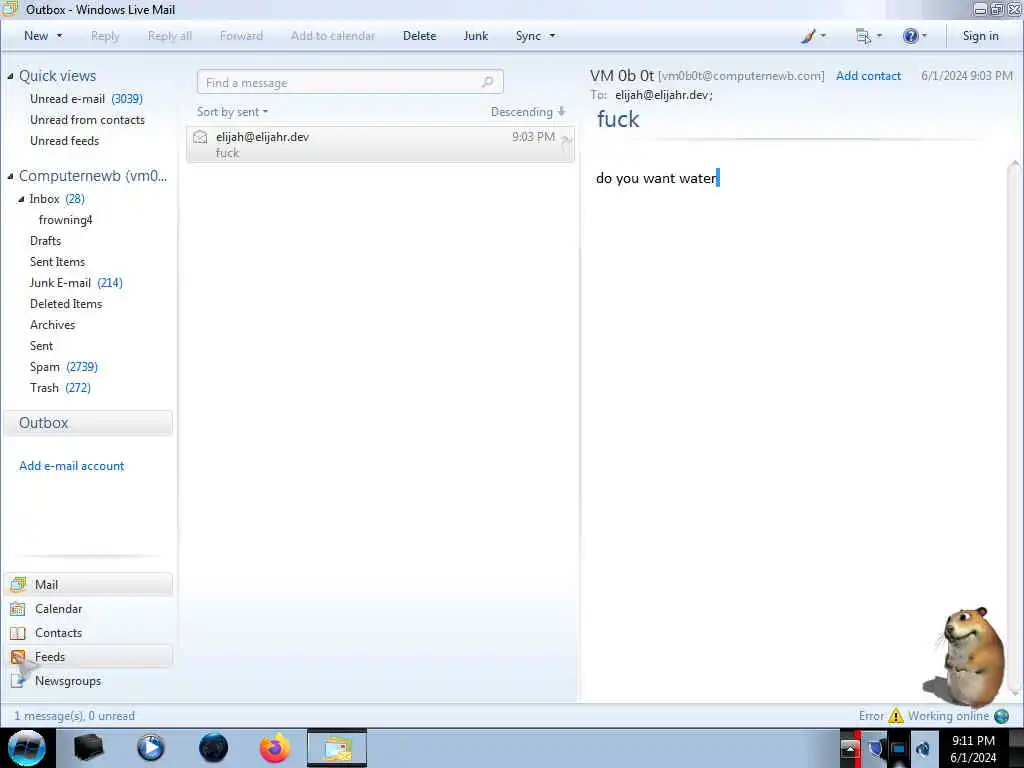The height and width of the screenshot is (768, 1024).
Task: Open the Sync dropdown arrow
Action: click(552, 36)
